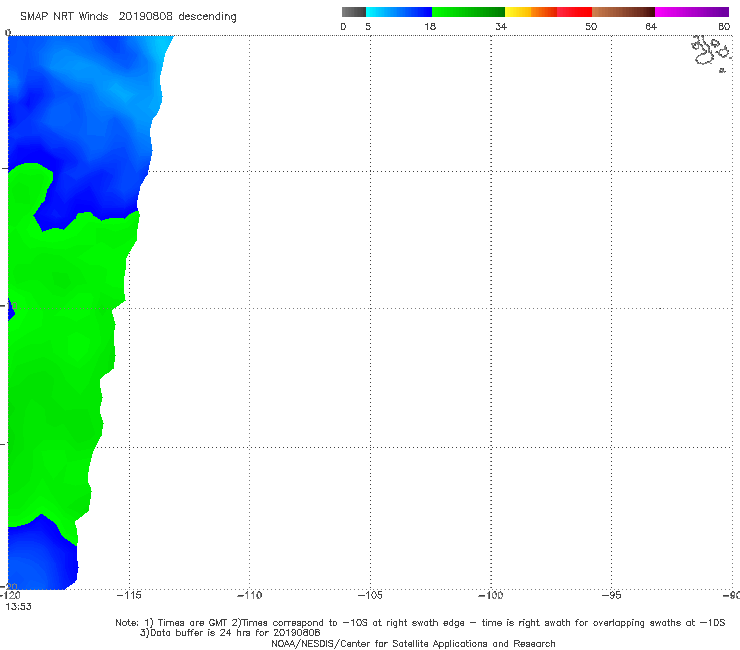Pick the cyan-to-blue 5–18 segment of the color bar
The width and height of the screenshot is (740, 650).
(x=399, y=12)
